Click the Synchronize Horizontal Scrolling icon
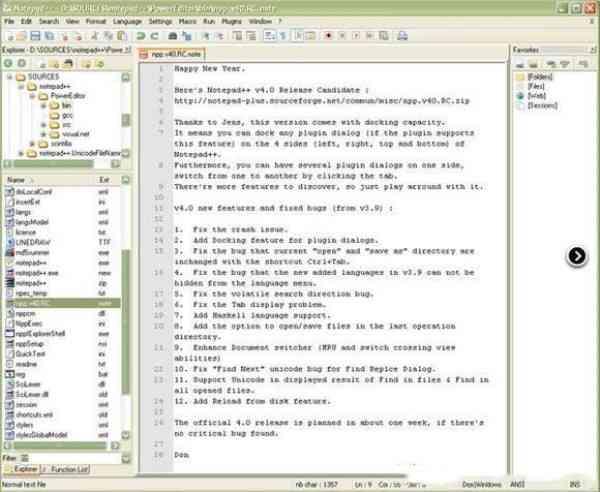 (x=251, y=36)
